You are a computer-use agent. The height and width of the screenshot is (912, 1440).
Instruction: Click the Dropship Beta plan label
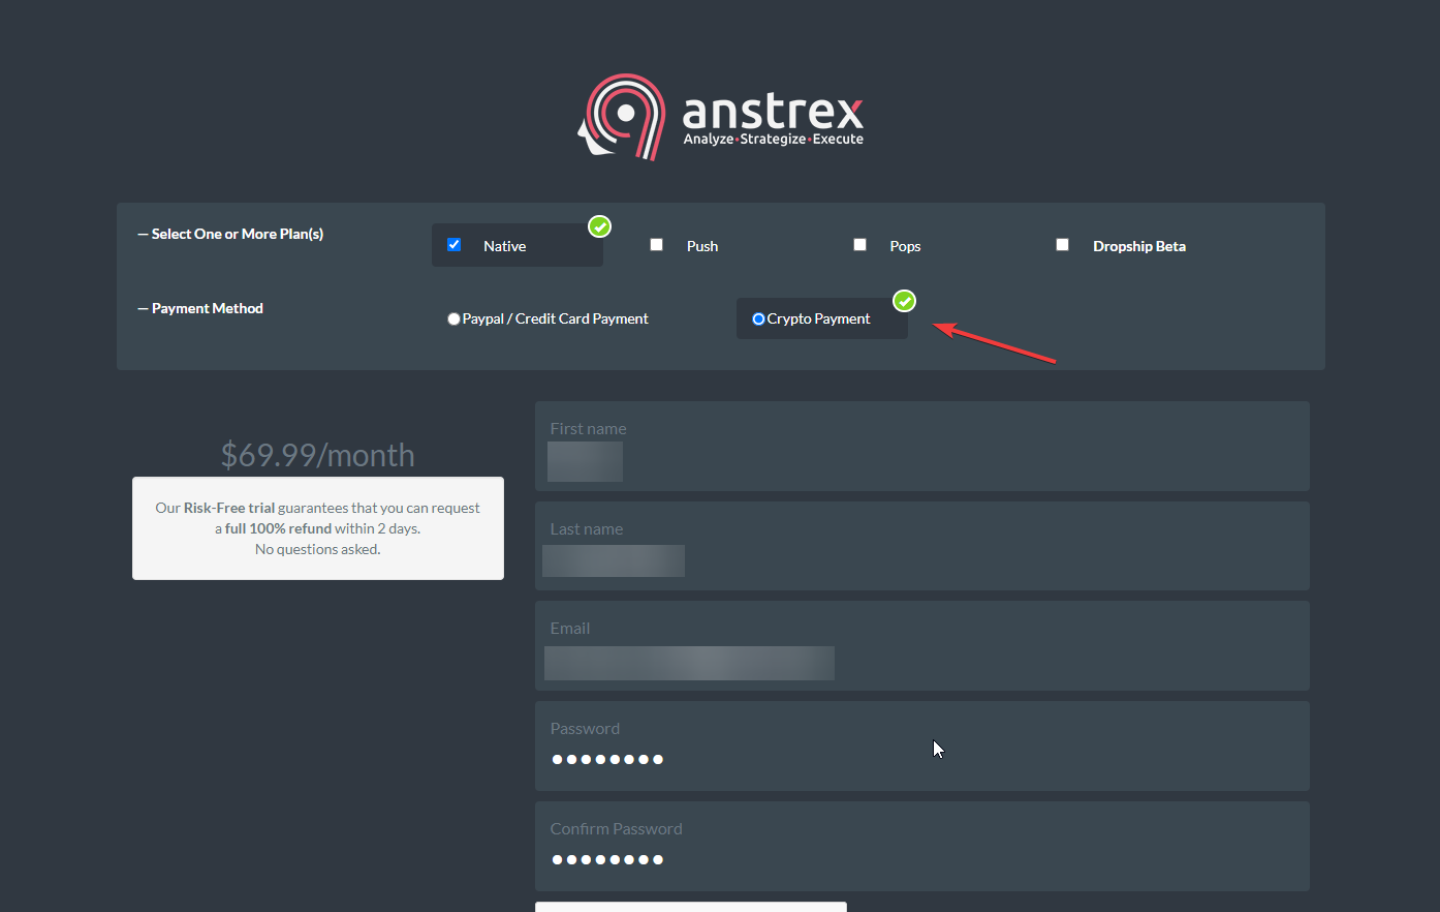pyautogui.click(x=1139, y=246)
